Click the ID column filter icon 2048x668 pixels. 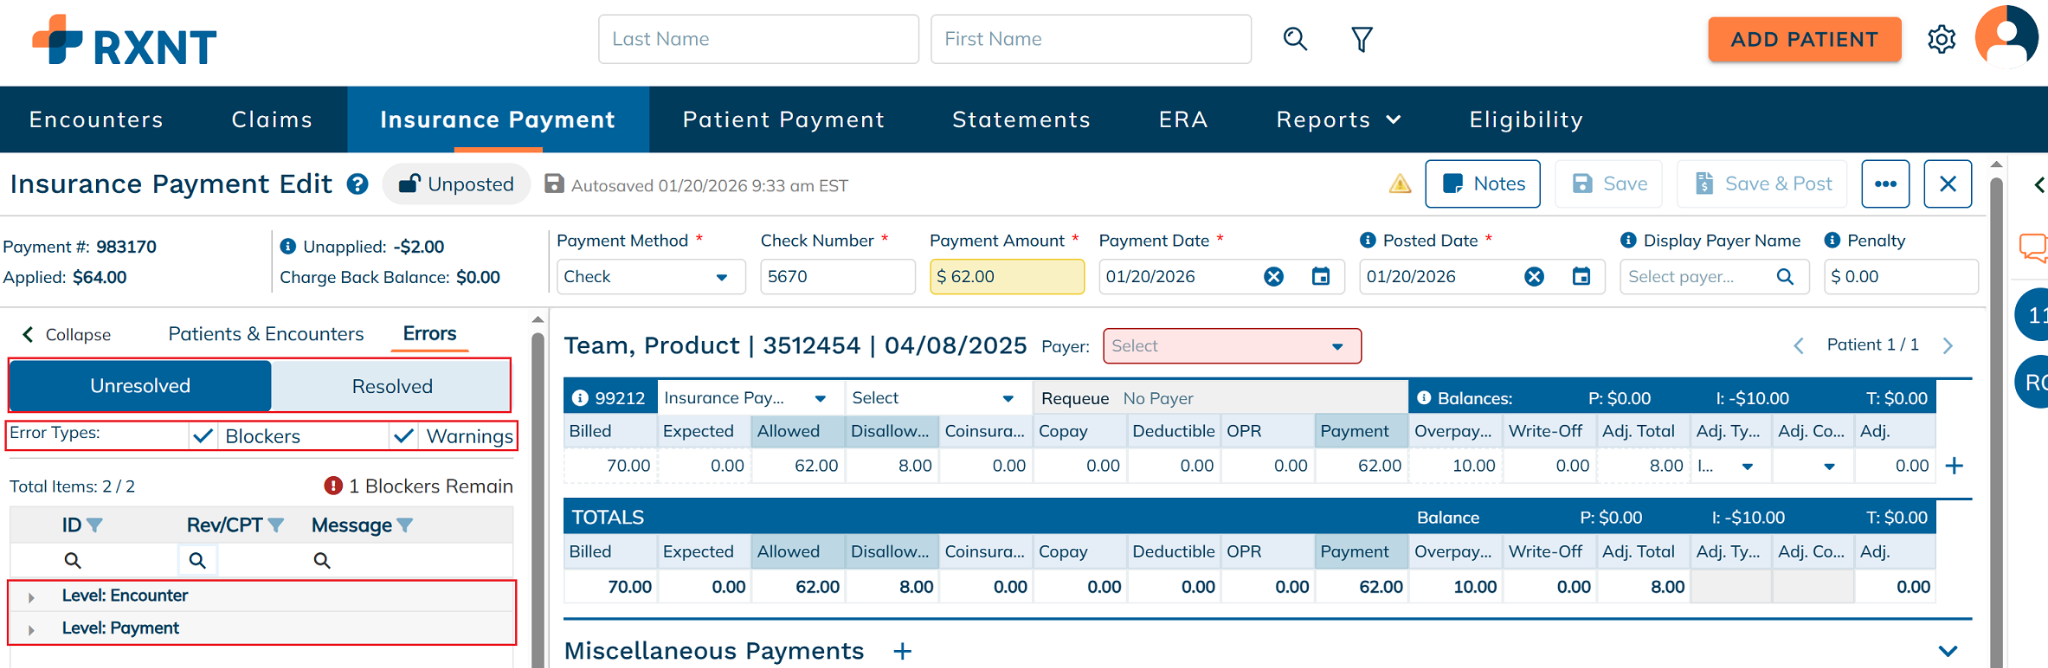[95, 525]
